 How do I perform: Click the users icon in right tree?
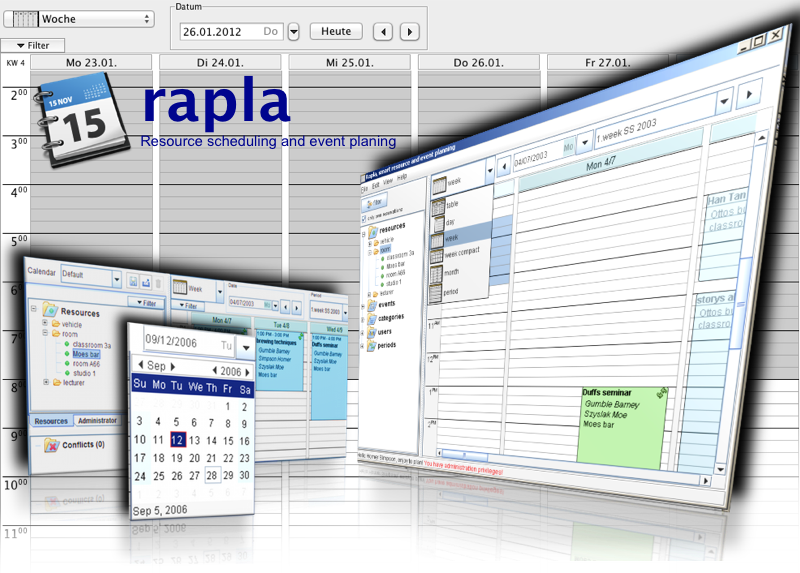coord(372,331)
